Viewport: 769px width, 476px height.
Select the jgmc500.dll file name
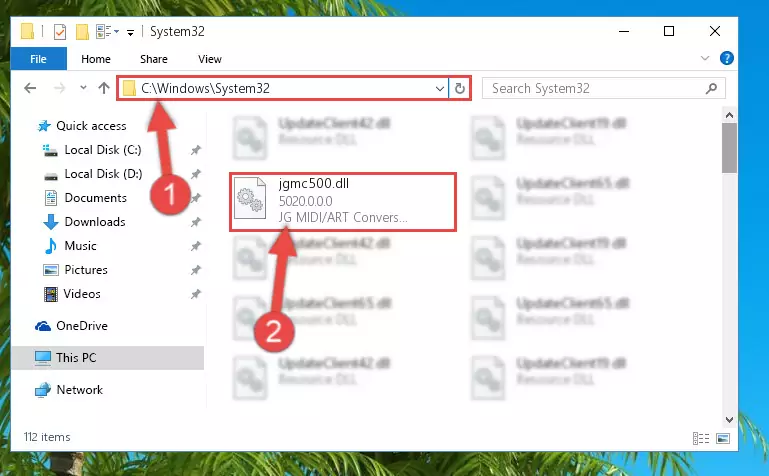(314, 184)
